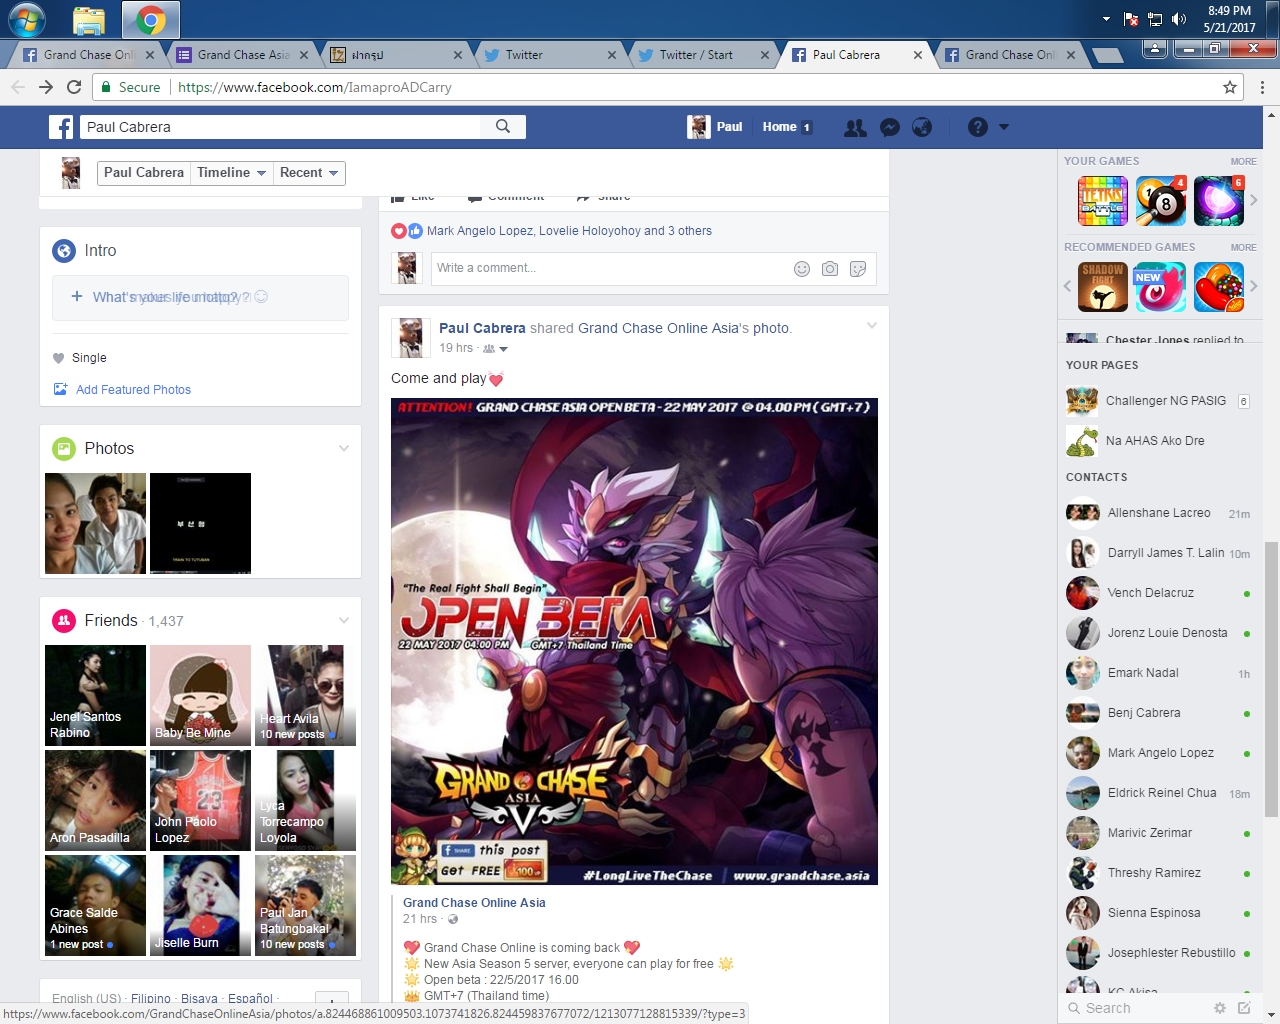Screen dimensions: 1280x1024
Task: Show next Your Games arrow
Action: 1253,200
